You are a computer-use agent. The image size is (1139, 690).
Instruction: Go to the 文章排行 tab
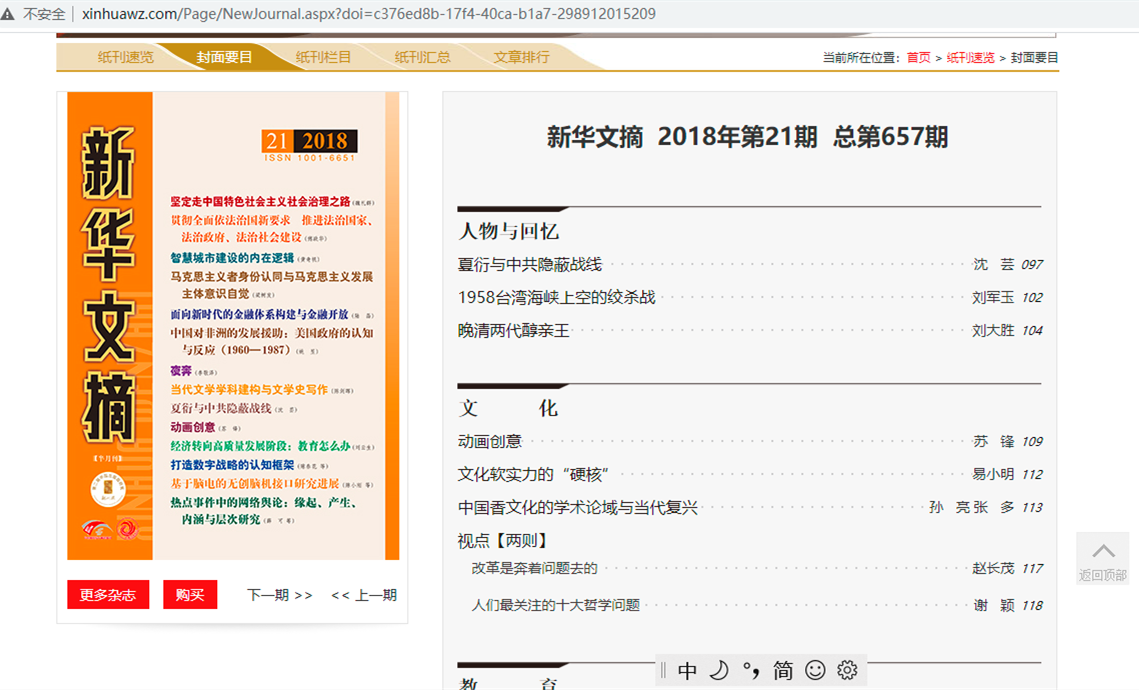point(521,57)
